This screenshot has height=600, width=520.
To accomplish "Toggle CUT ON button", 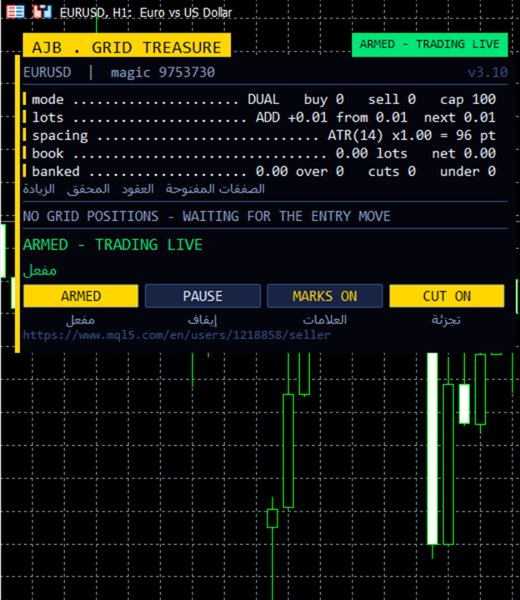I will pos(447,296).
